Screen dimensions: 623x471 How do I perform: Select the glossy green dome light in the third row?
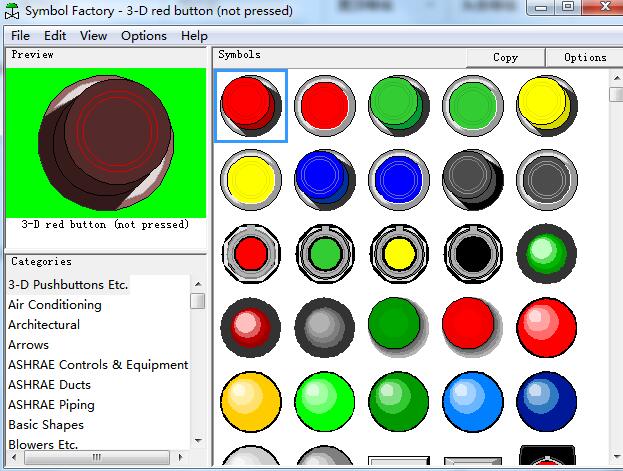(x=546, y=252)
